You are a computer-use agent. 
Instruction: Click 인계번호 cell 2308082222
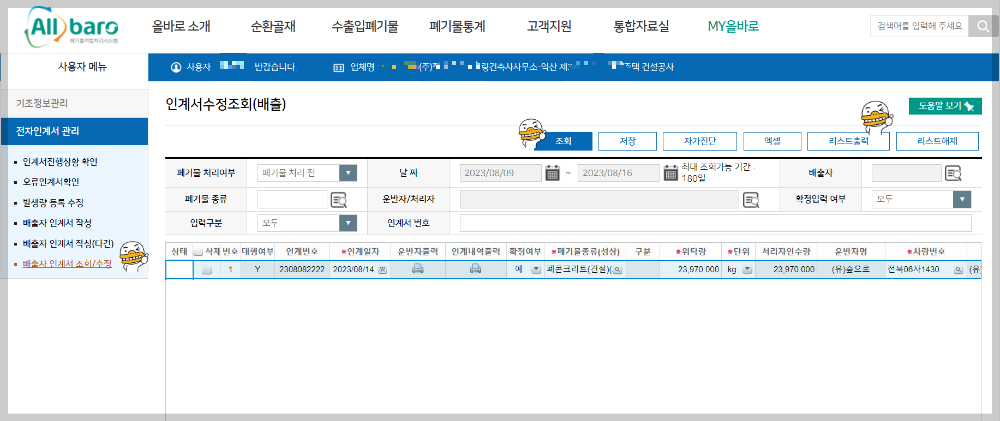click(x=302, y=270)
